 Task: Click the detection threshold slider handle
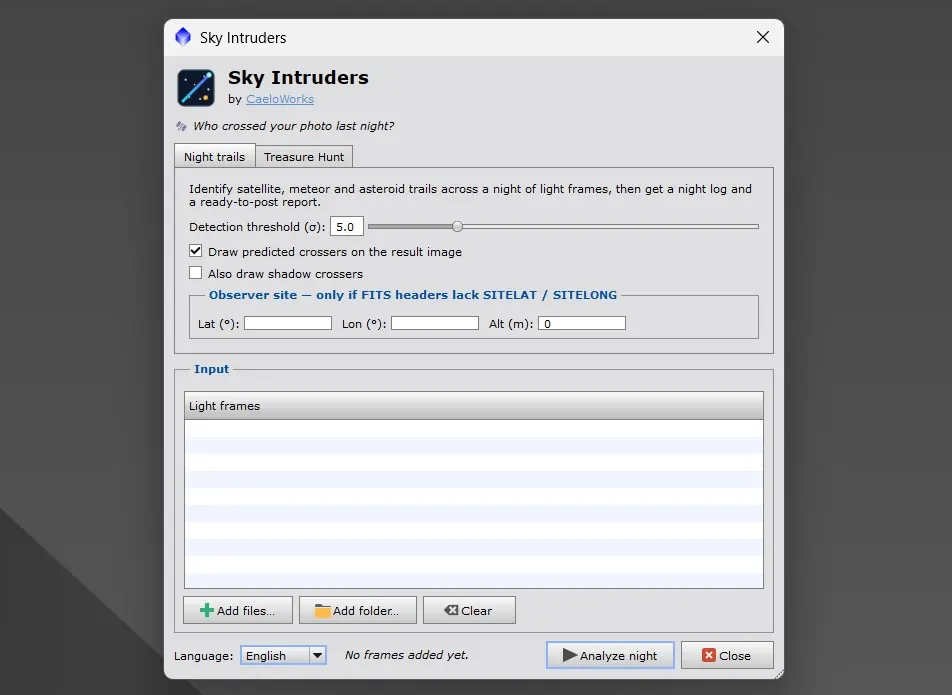click(x=457, y=226)
